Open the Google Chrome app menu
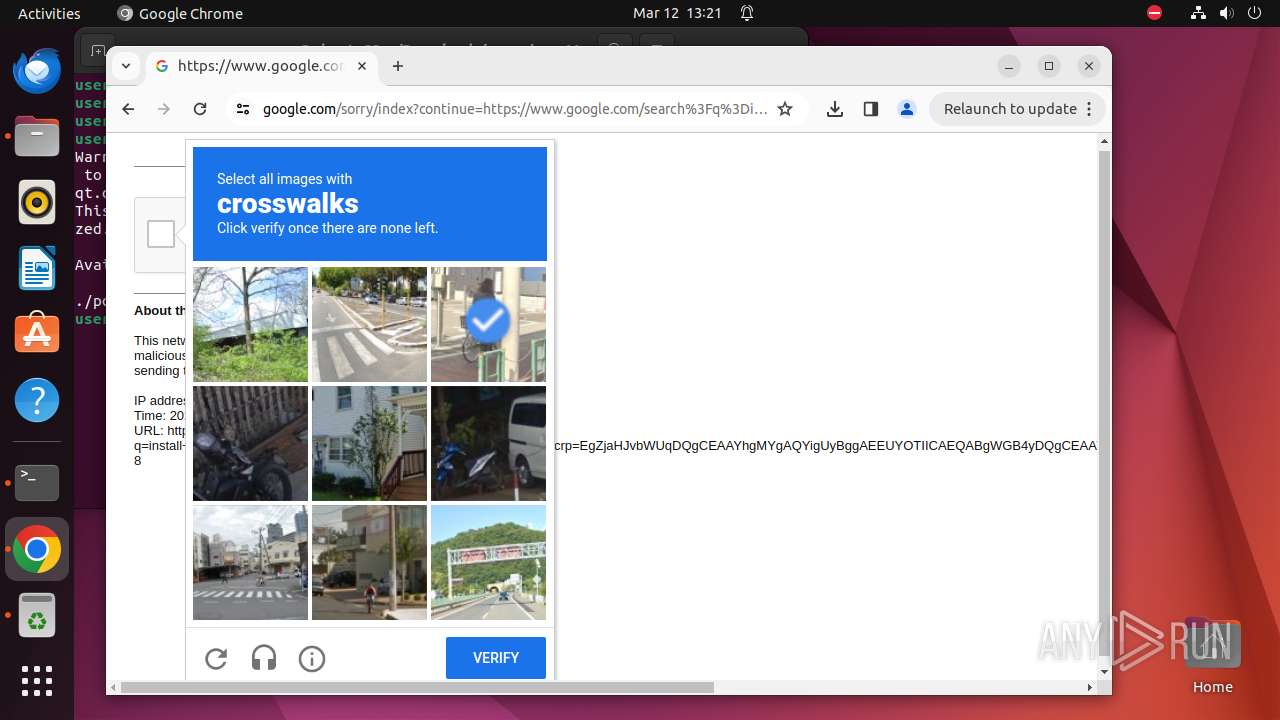 tap(180, 13)
